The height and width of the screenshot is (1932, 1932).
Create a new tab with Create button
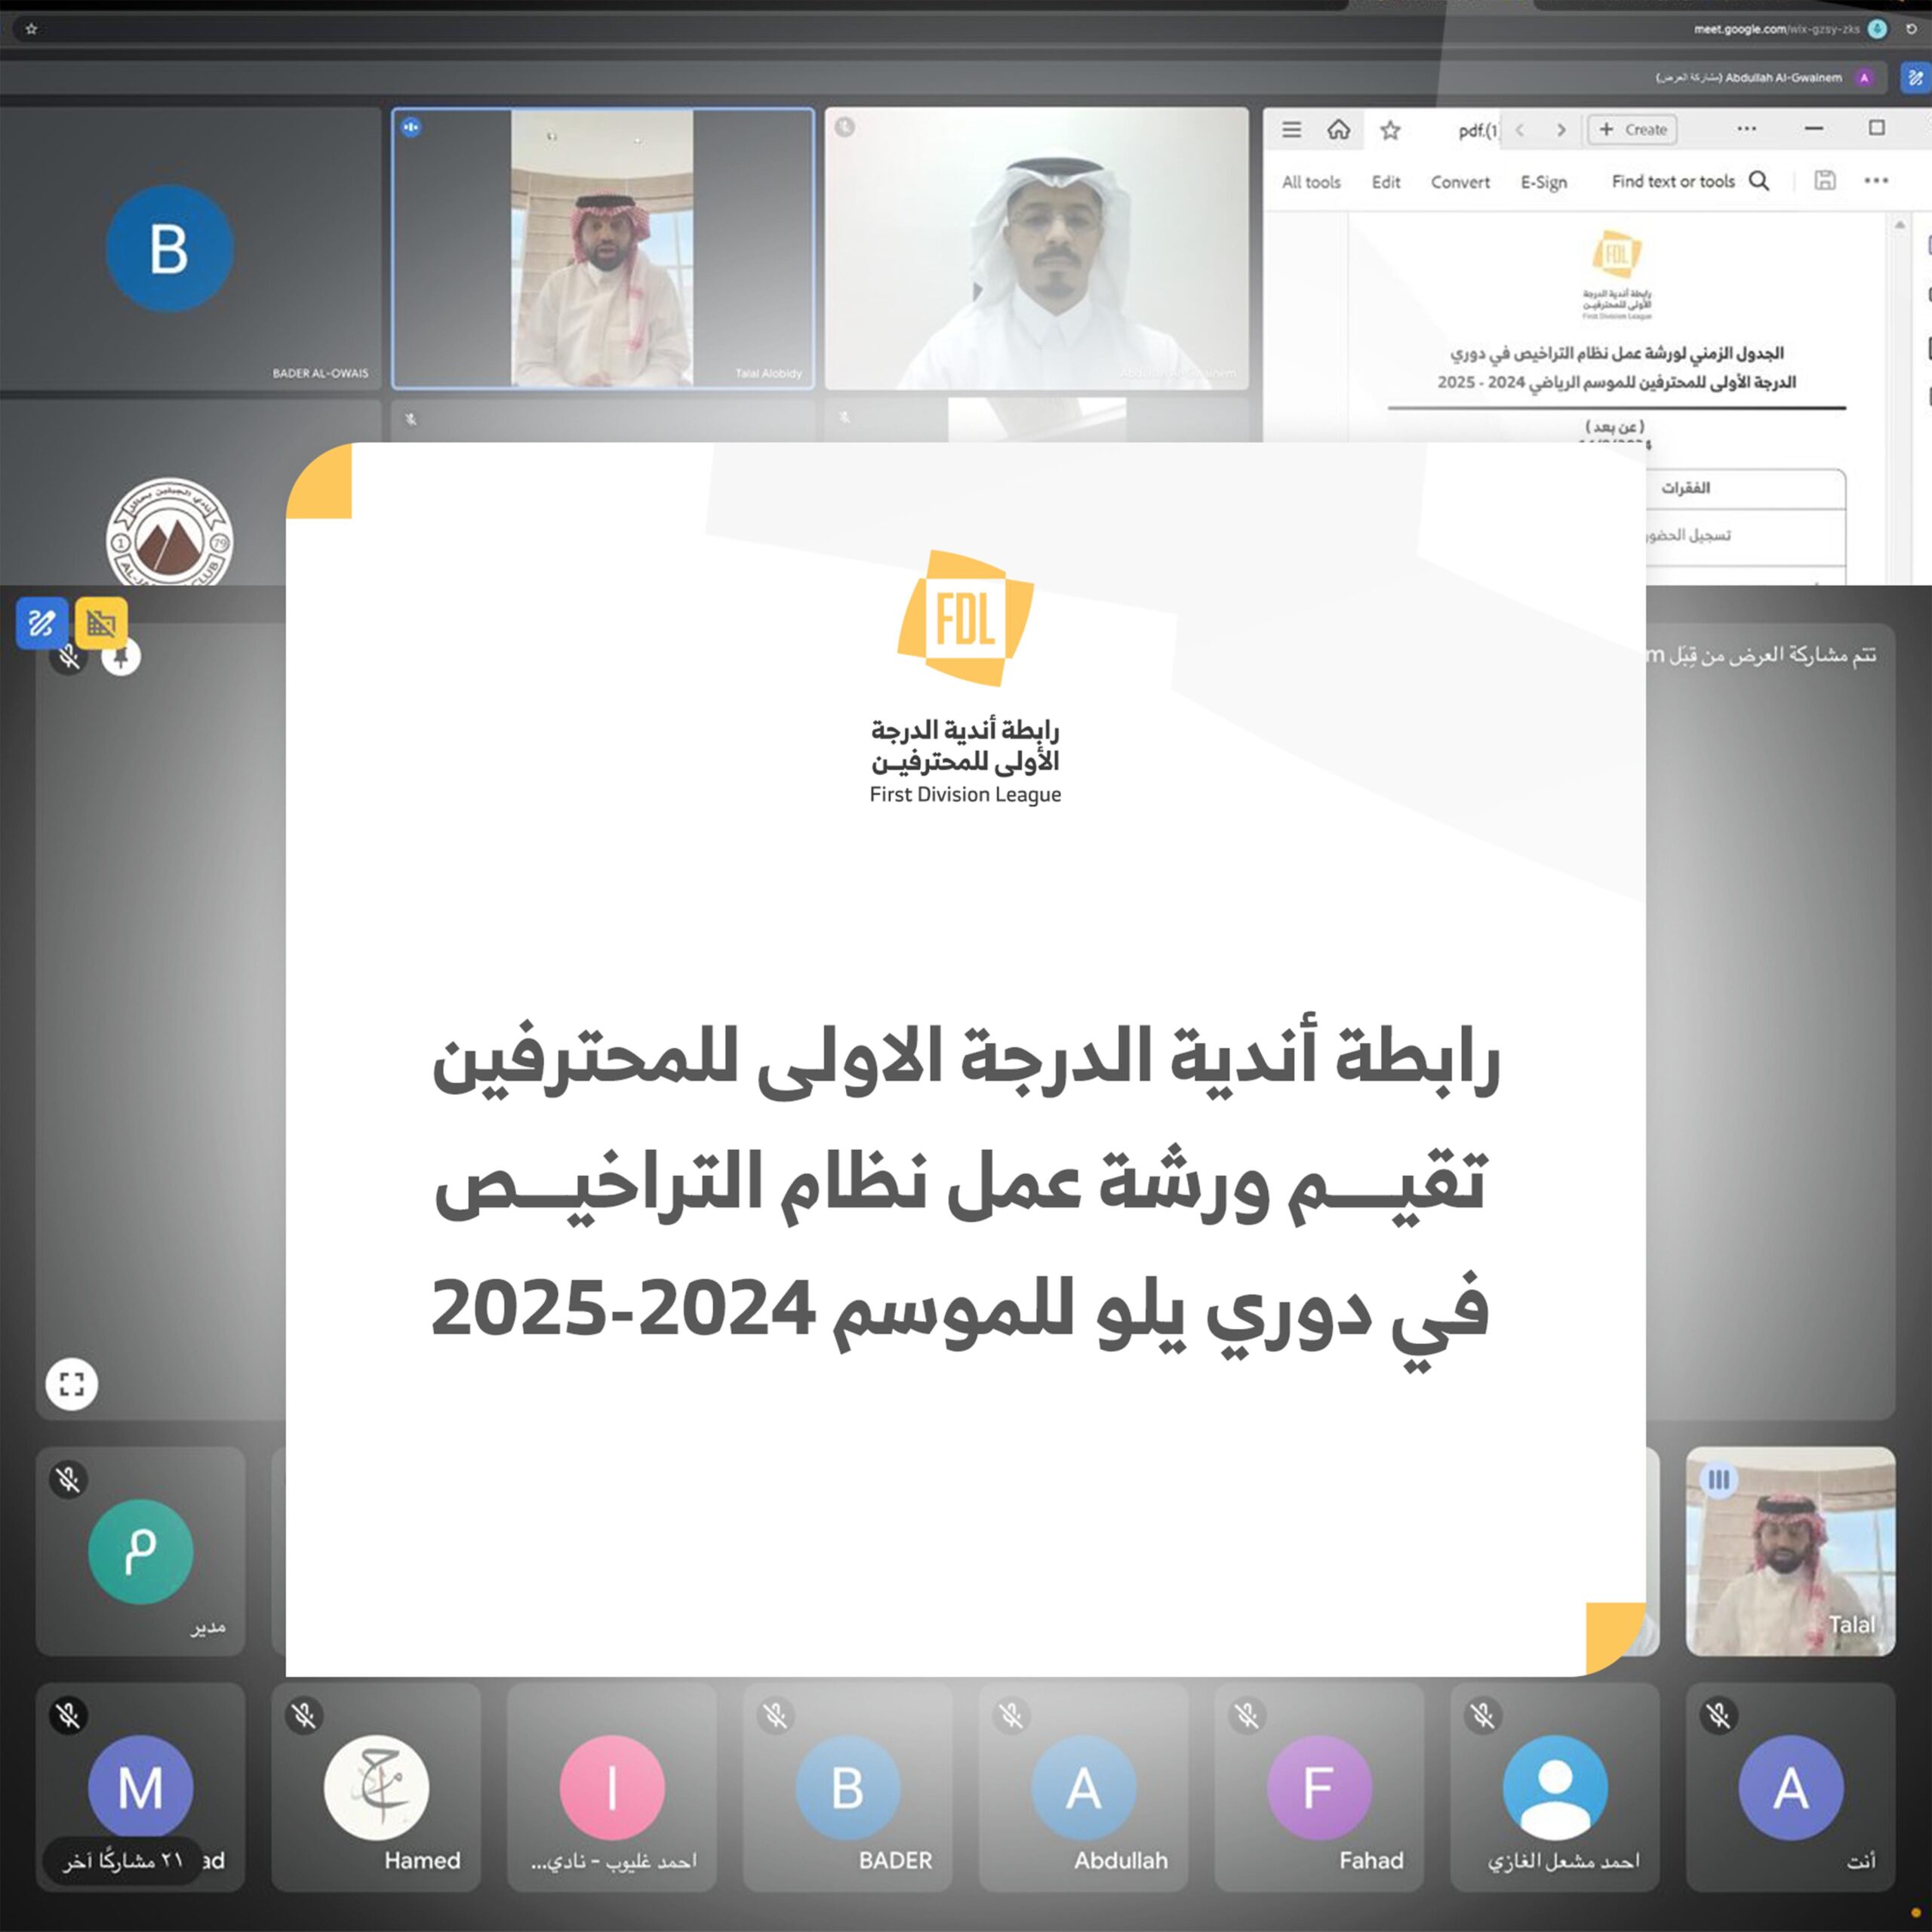1632,129
